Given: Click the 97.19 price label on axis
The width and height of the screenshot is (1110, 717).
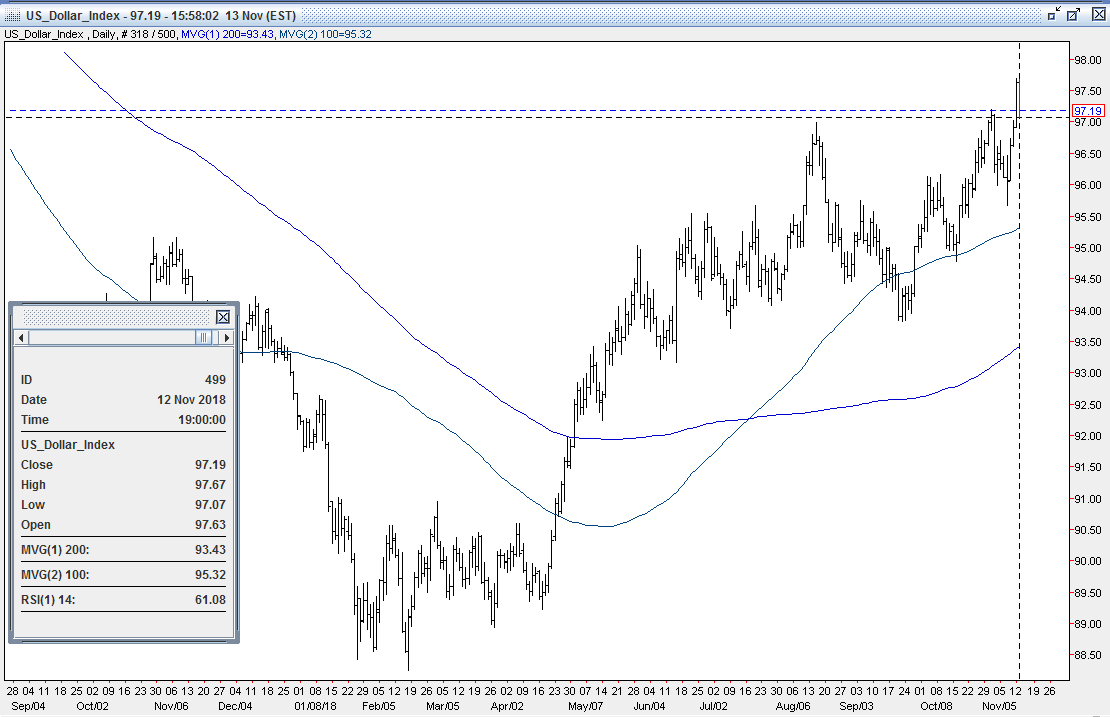Looking at the screenshot, I should click(x=1088, y=111).
